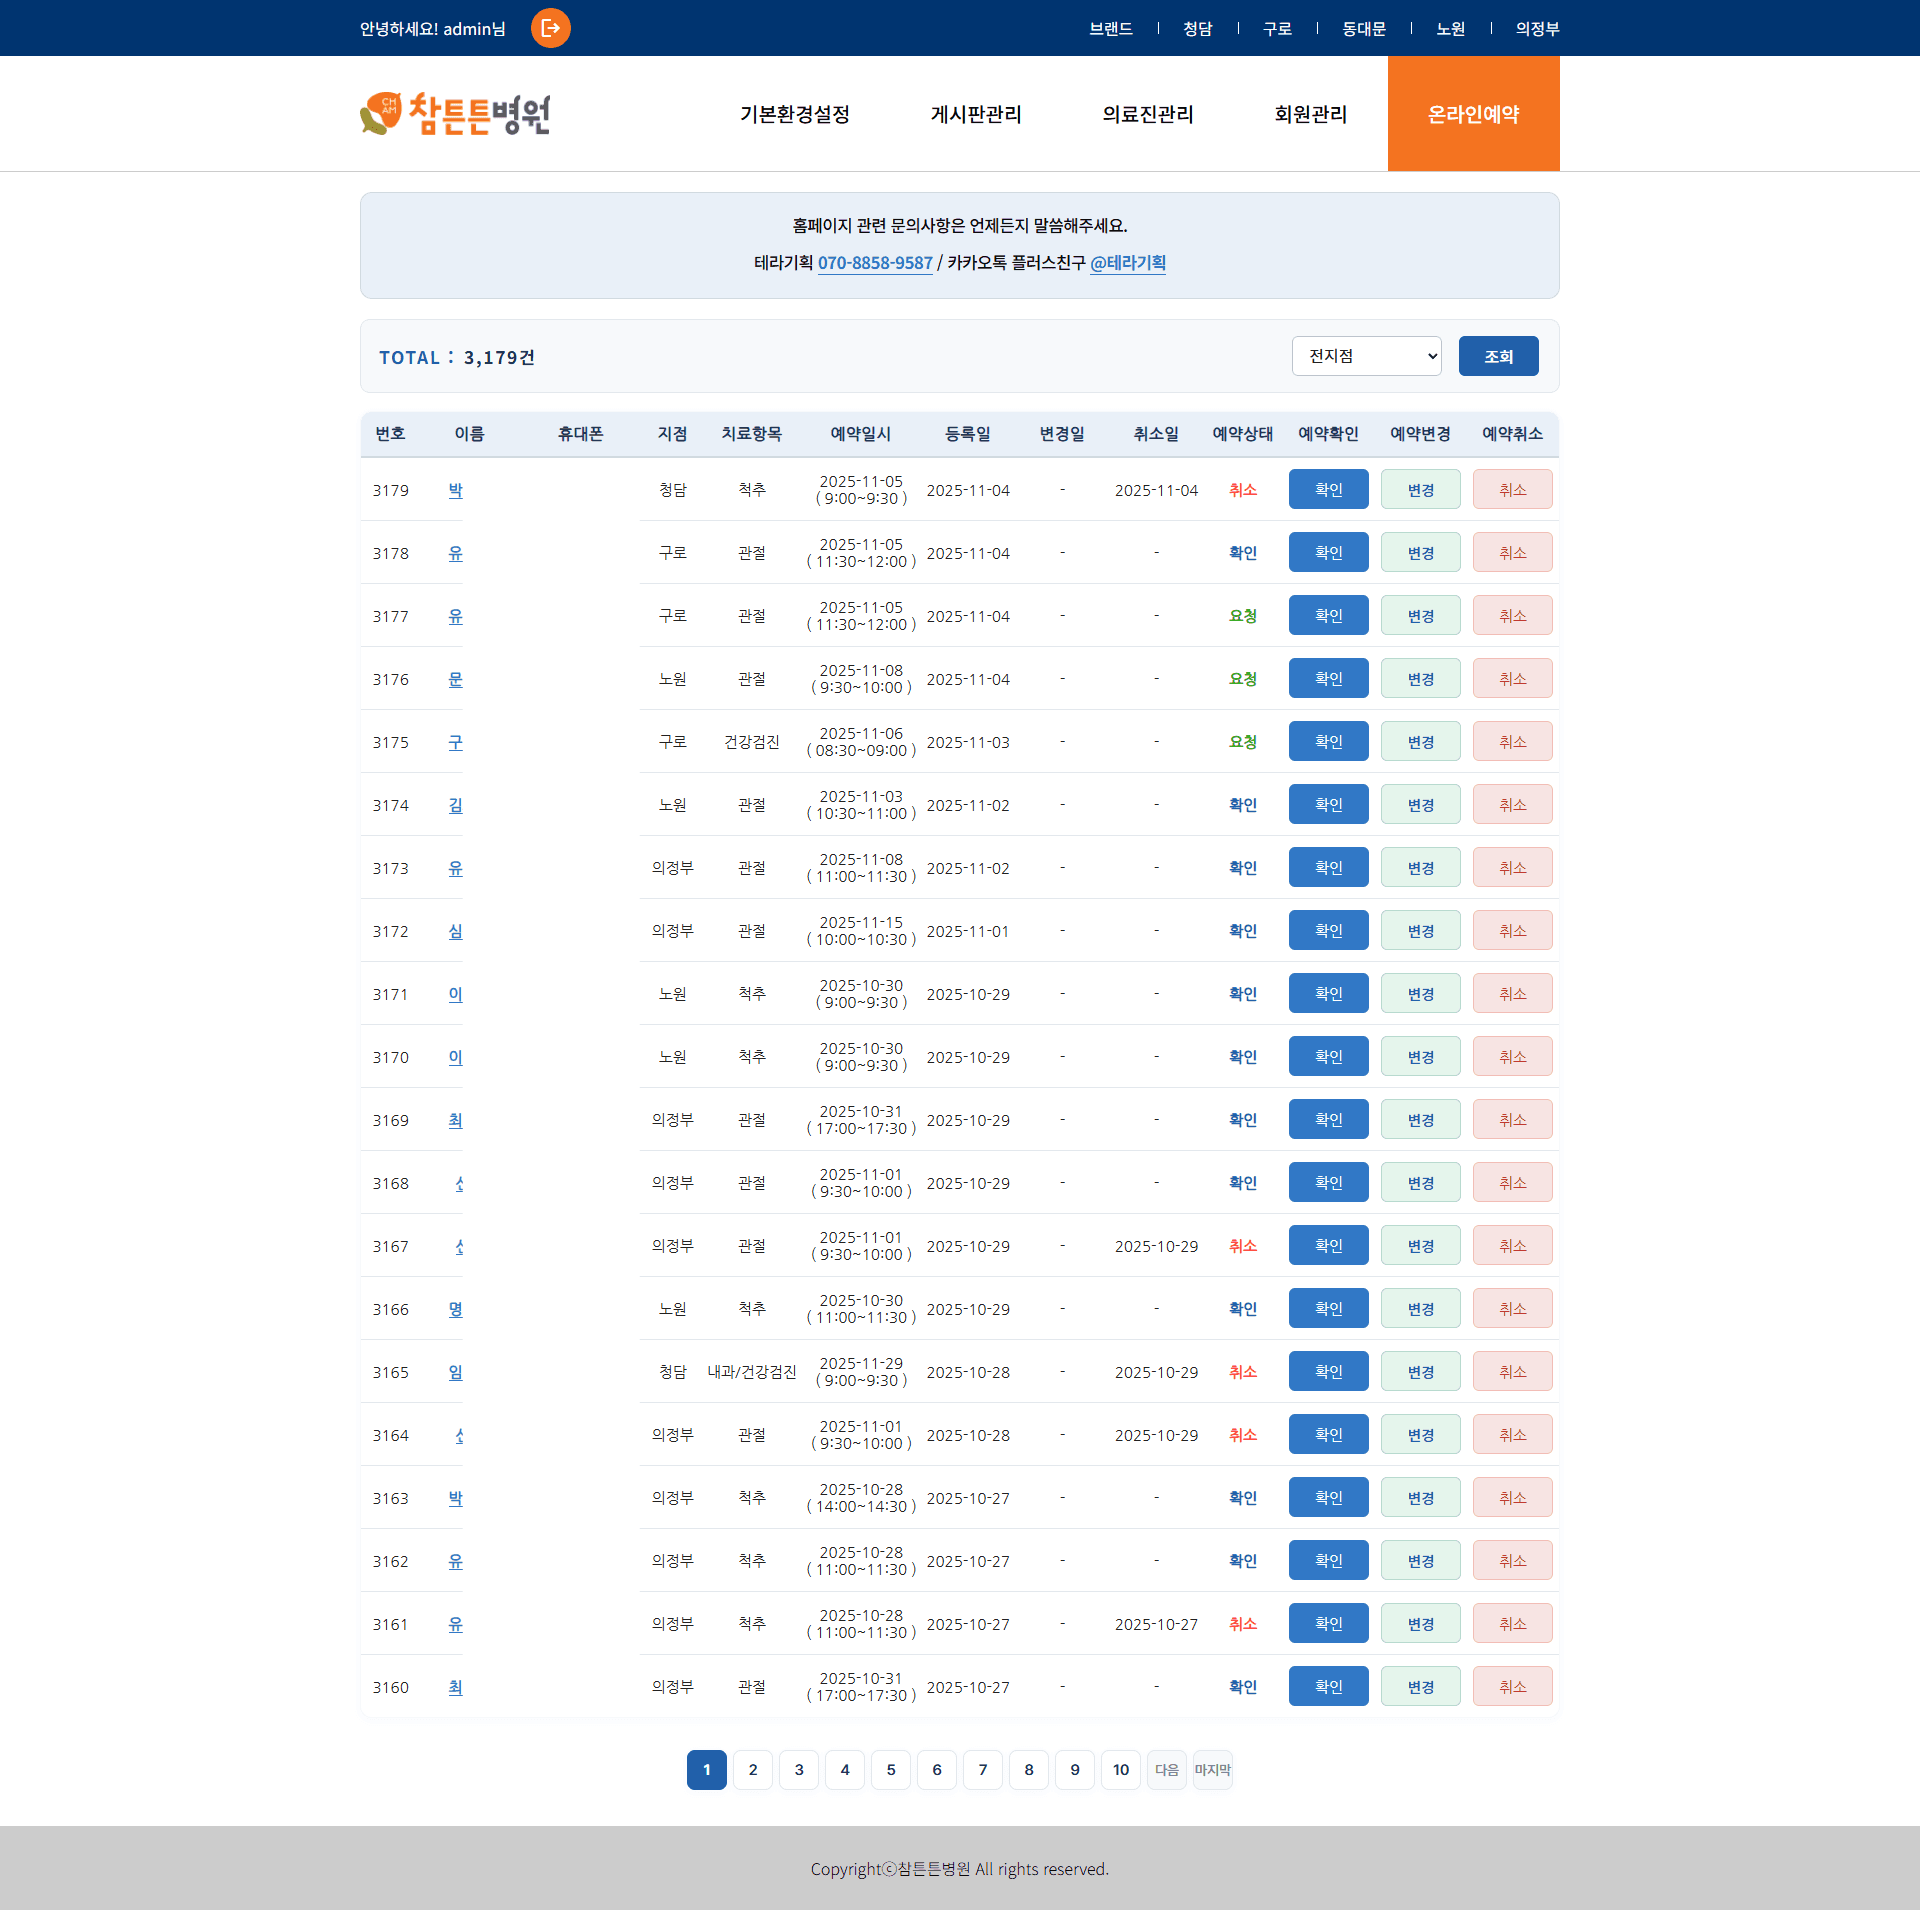Click 변경 button for reservation 3175
Image resolution: width=1920 pixels, height=1910 pixels.
[1420, 742]
